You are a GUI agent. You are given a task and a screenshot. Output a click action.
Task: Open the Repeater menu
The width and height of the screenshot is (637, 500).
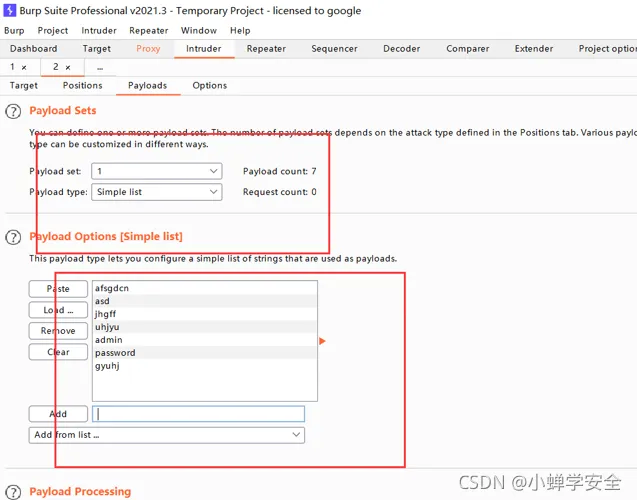[x=149, y=30]
